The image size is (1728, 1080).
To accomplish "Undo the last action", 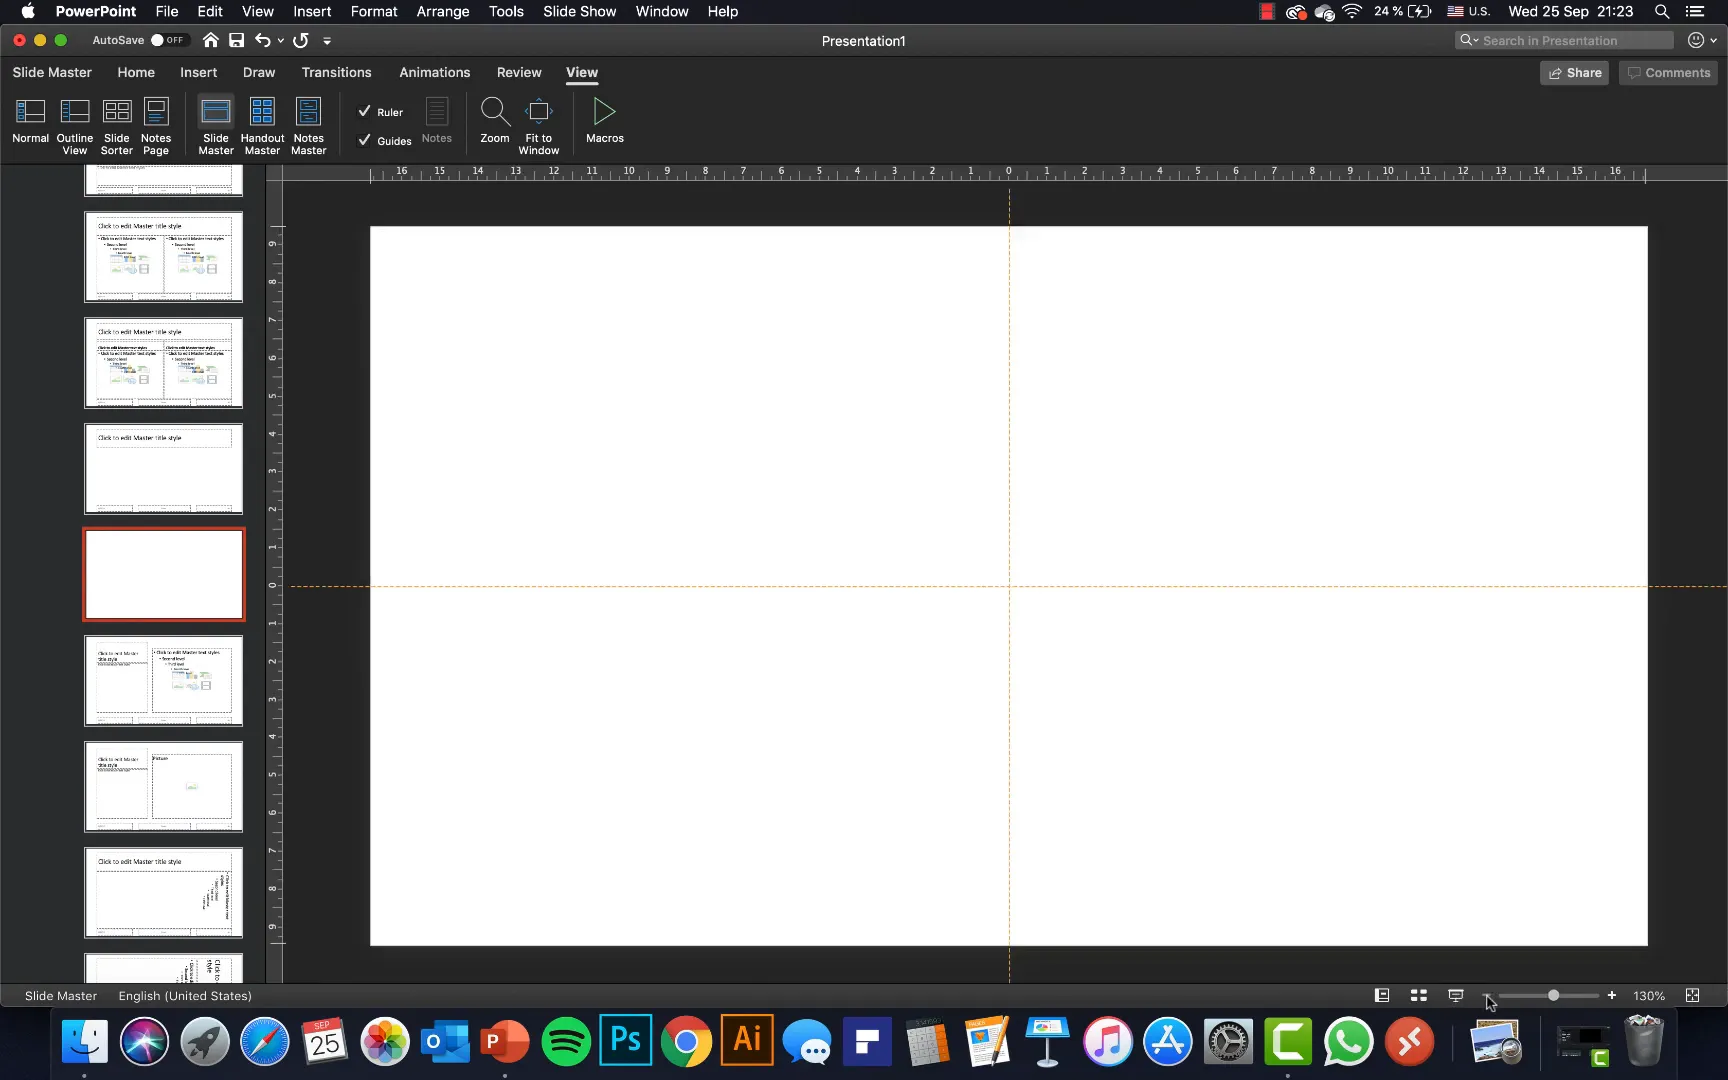I will click(x=262, y=40).
